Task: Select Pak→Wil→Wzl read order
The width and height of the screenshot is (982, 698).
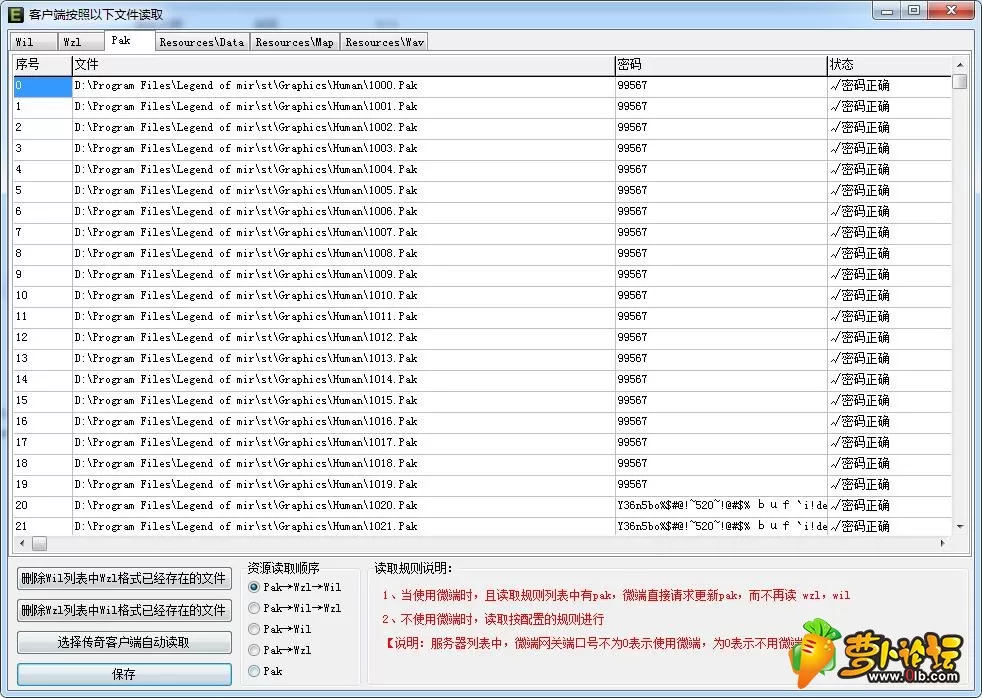Action: click(295, 608)
